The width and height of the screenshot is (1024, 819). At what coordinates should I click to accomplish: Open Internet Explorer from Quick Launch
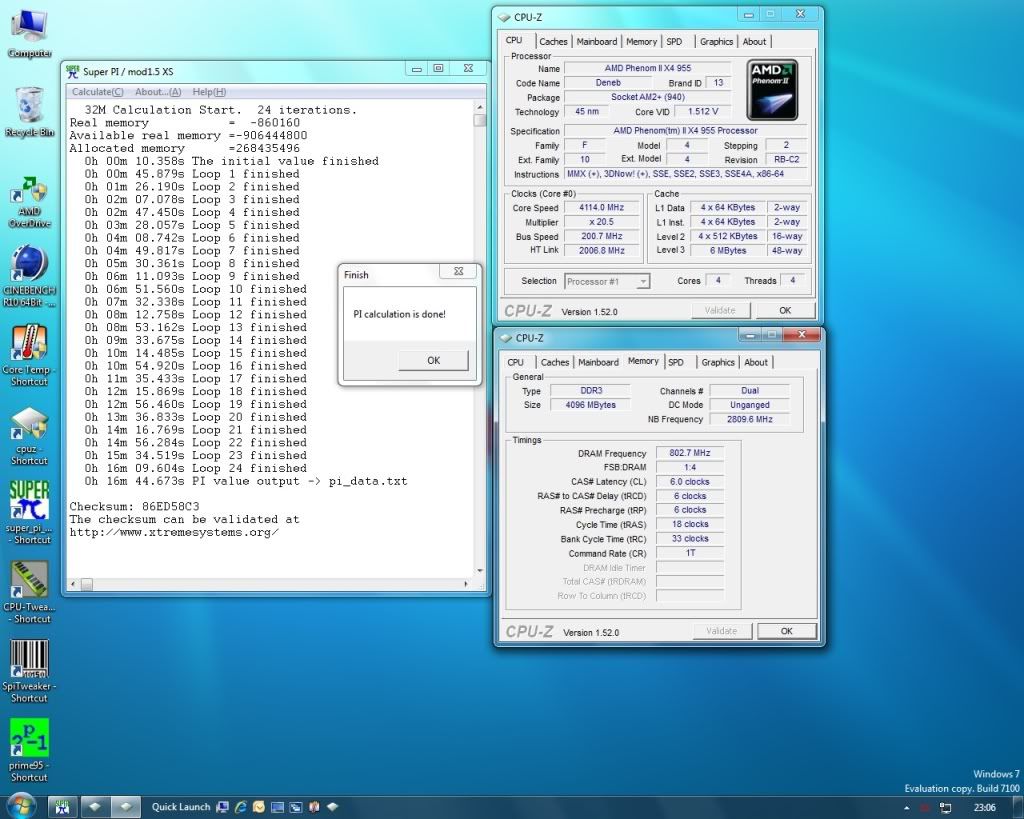click(241, 807)
